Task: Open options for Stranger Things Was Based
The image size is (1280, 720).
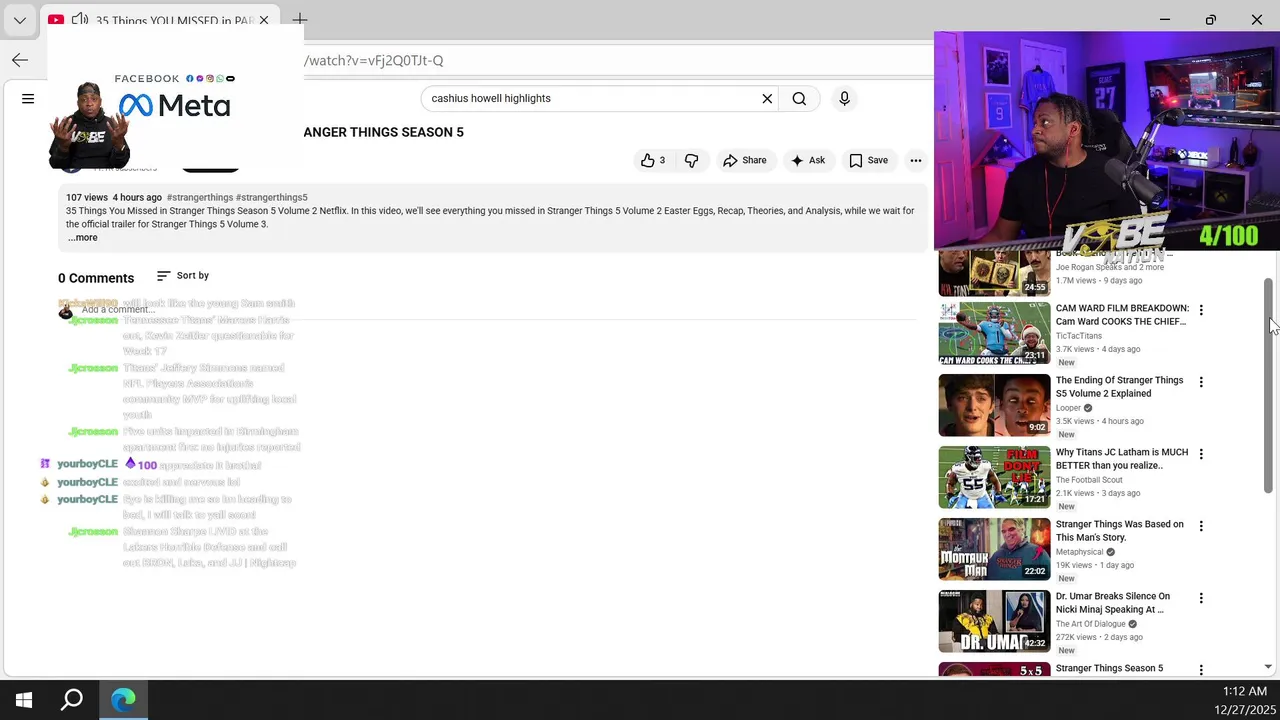Action: point(1201,526)
